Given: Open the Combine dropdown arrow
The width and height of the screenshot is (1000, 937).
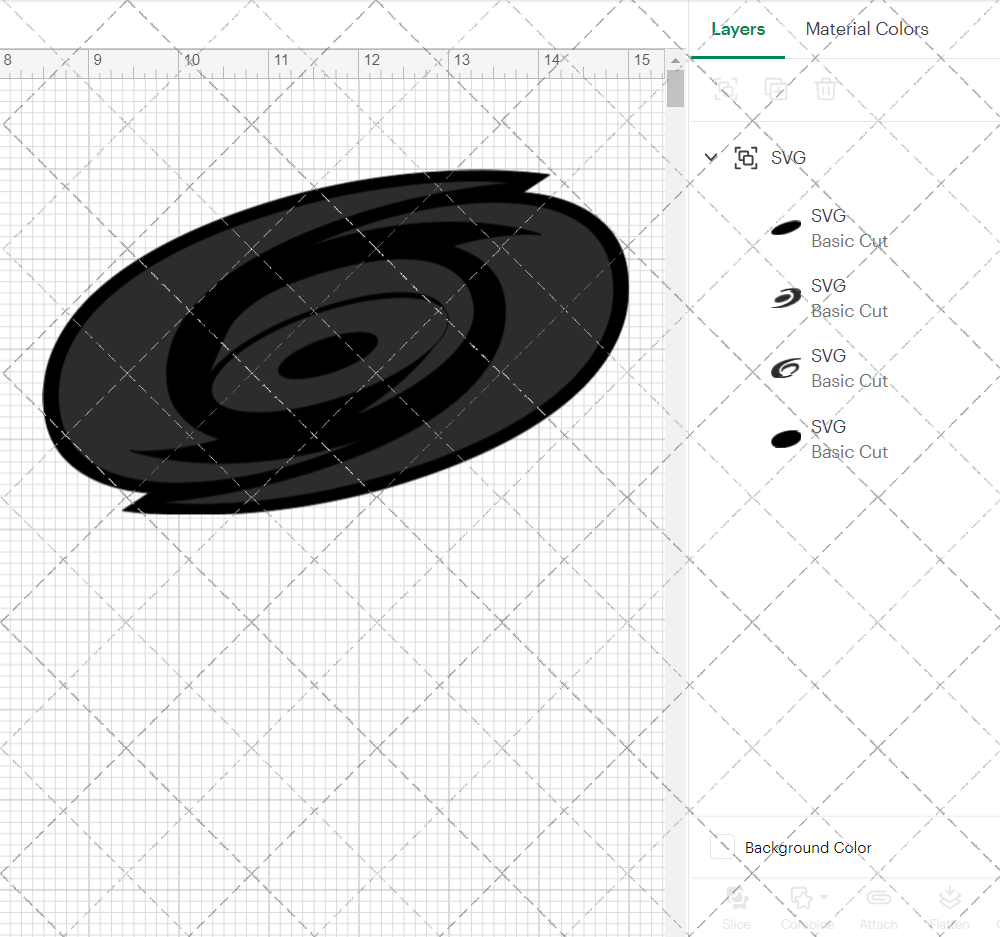Looking at the screenshot, I should [824, 897].
